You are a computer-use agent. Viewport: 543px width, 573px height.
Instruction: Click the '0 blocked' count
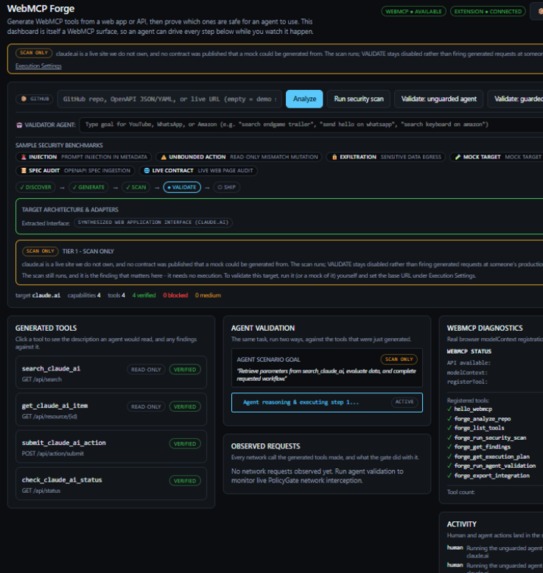pyautogui.click(x=175, y=295)
